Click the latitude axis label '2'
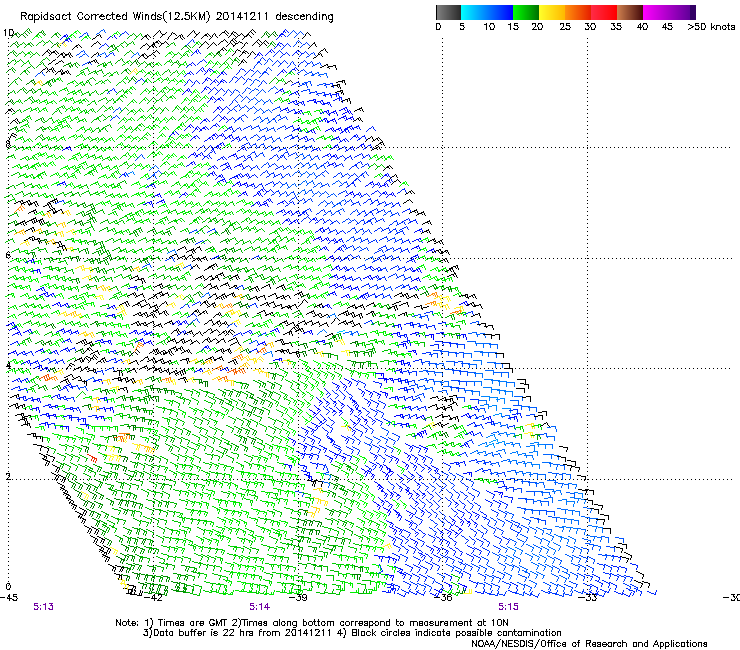The image size is (740, 650). [8, 477]
